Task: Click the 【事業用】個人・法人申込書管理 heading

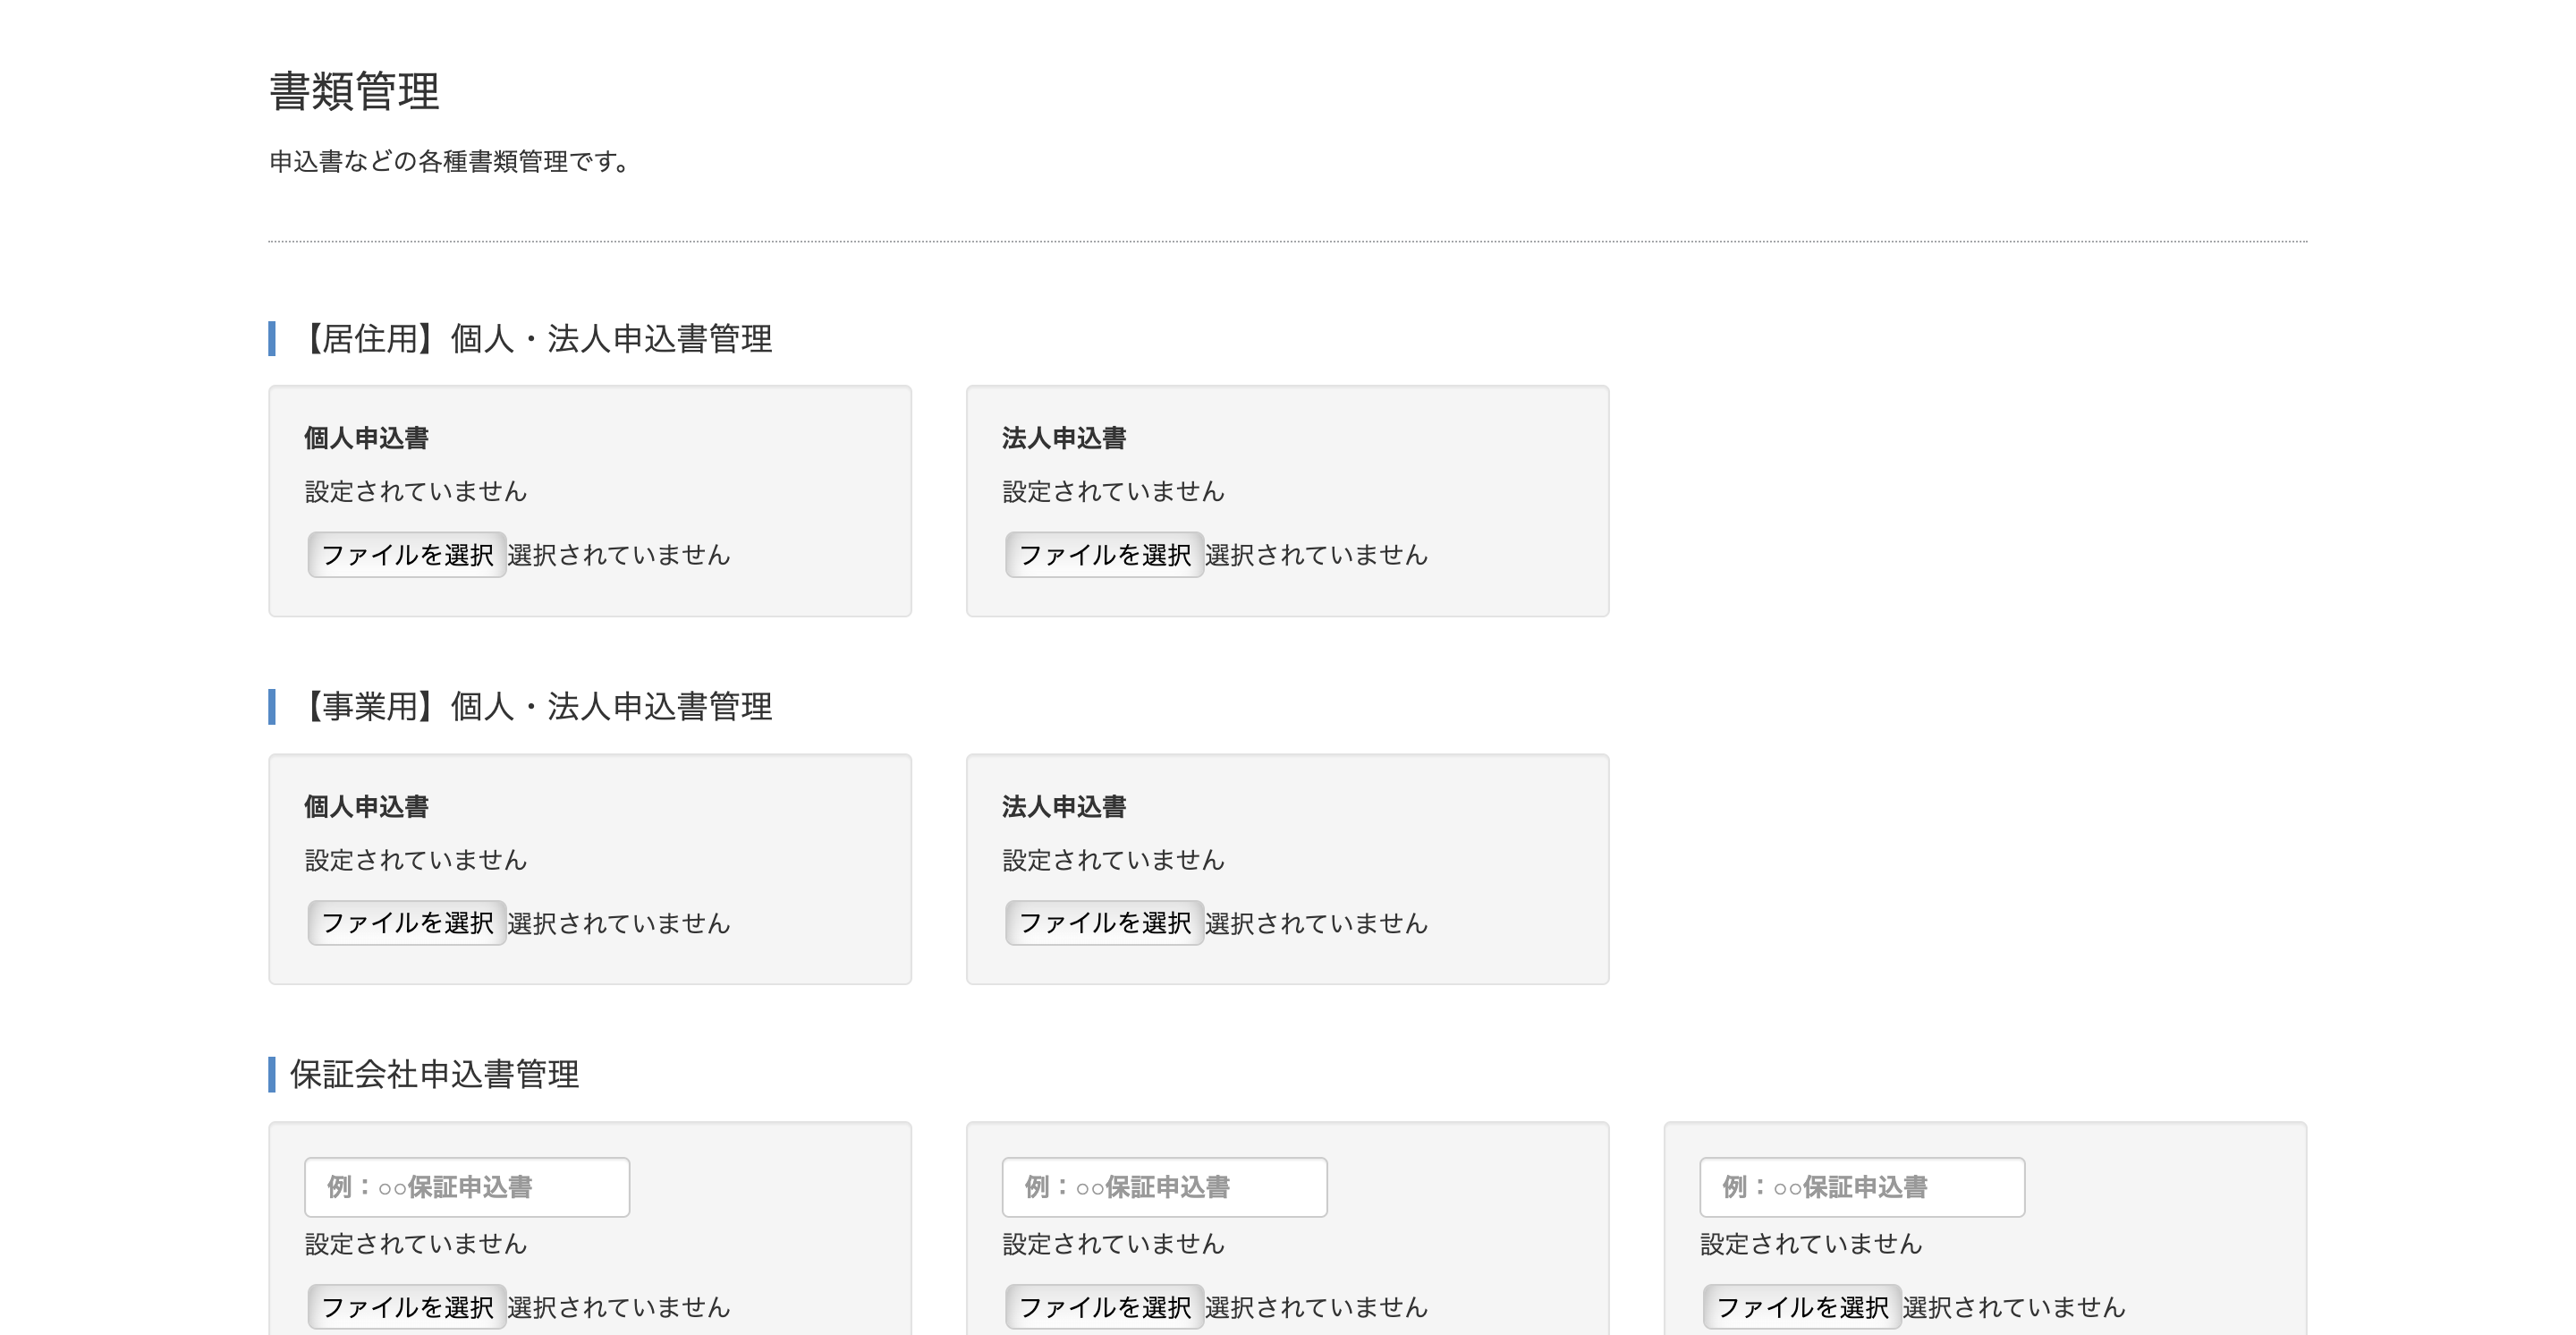Action: point(532,707)
